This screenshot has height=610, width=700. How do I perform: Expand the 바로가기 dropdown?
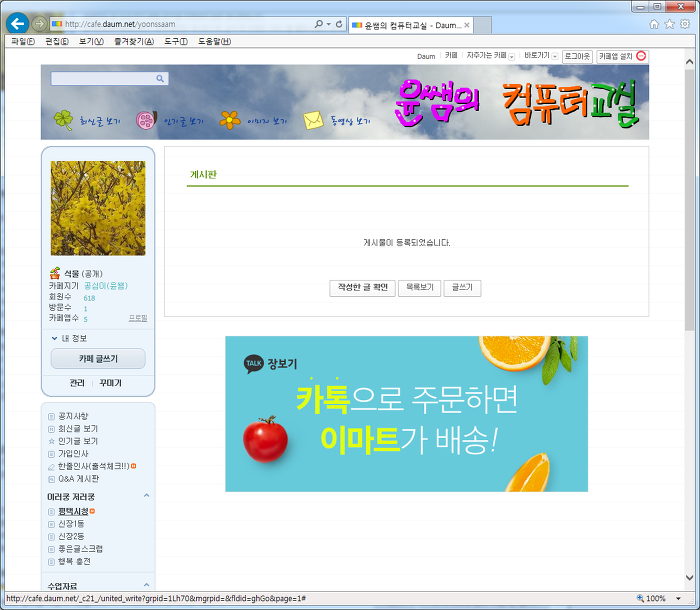[554, 56]
